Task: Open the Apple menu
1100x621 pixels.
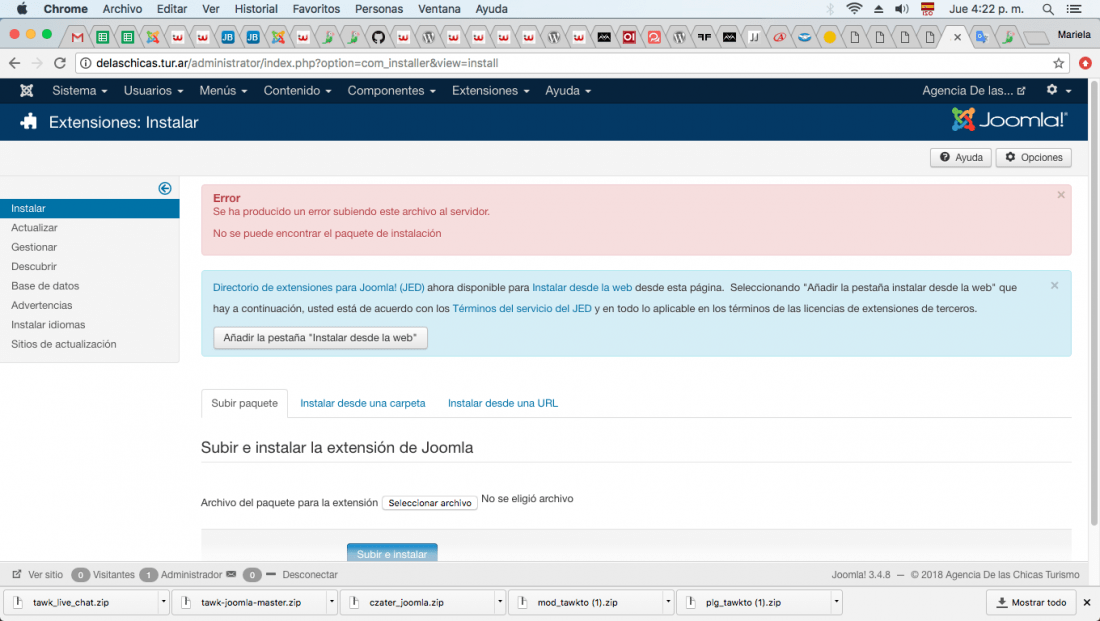Action: click(22, 9)
